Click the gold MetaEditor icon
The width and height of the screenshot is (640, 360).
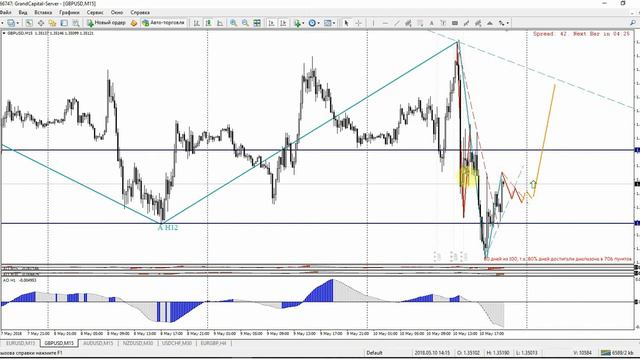pos(133,23)
